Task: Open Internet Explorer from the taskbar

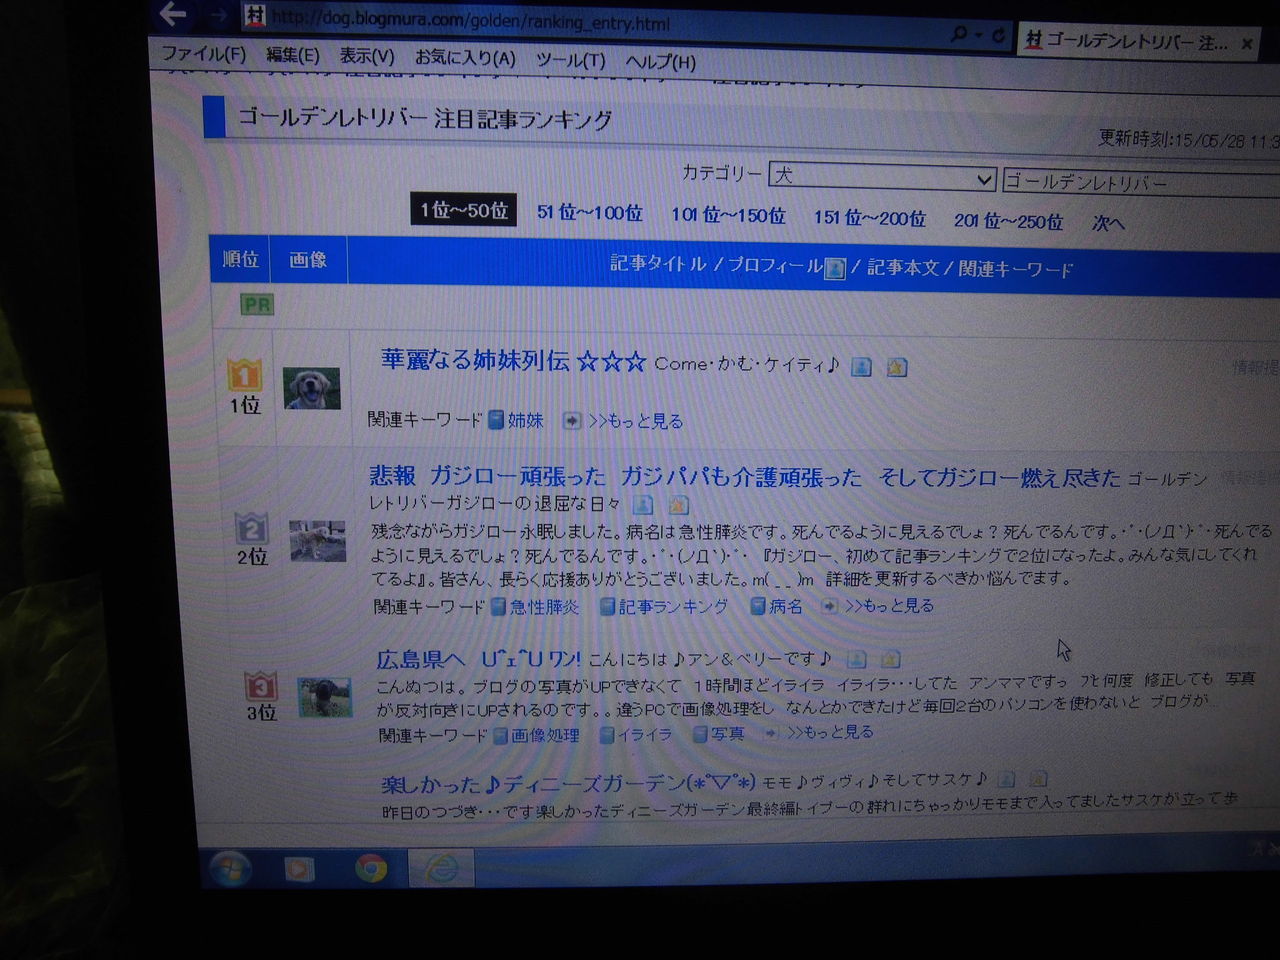Action: (439, 868)
